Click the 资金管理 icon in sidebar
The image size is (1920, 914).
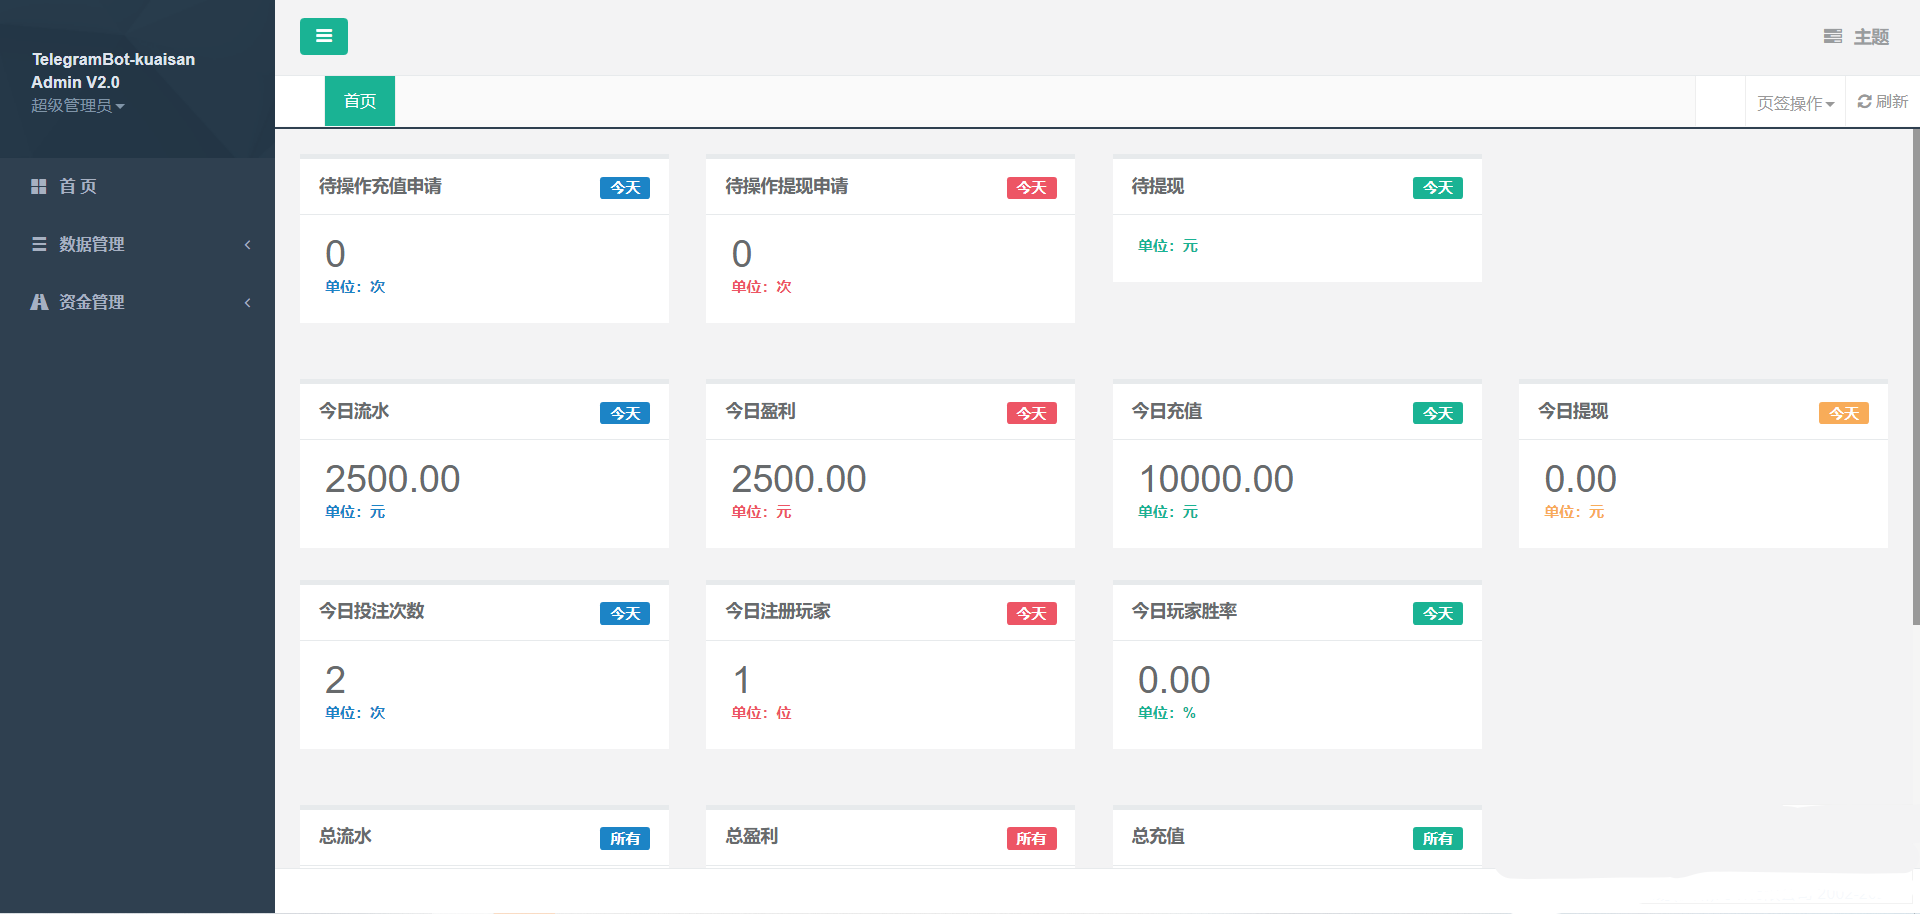39,302
